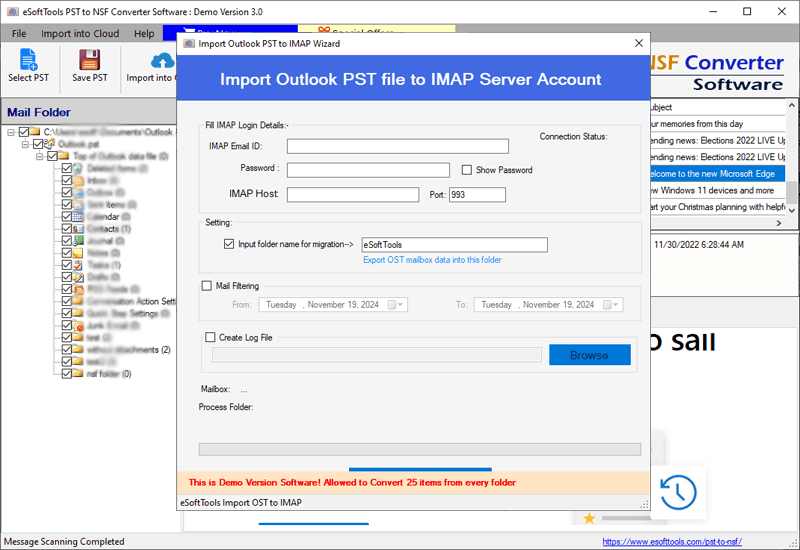Screen dimensions: 800x550
Task: Click the empty conversion progress bar
Action: (x=419, y=449)
